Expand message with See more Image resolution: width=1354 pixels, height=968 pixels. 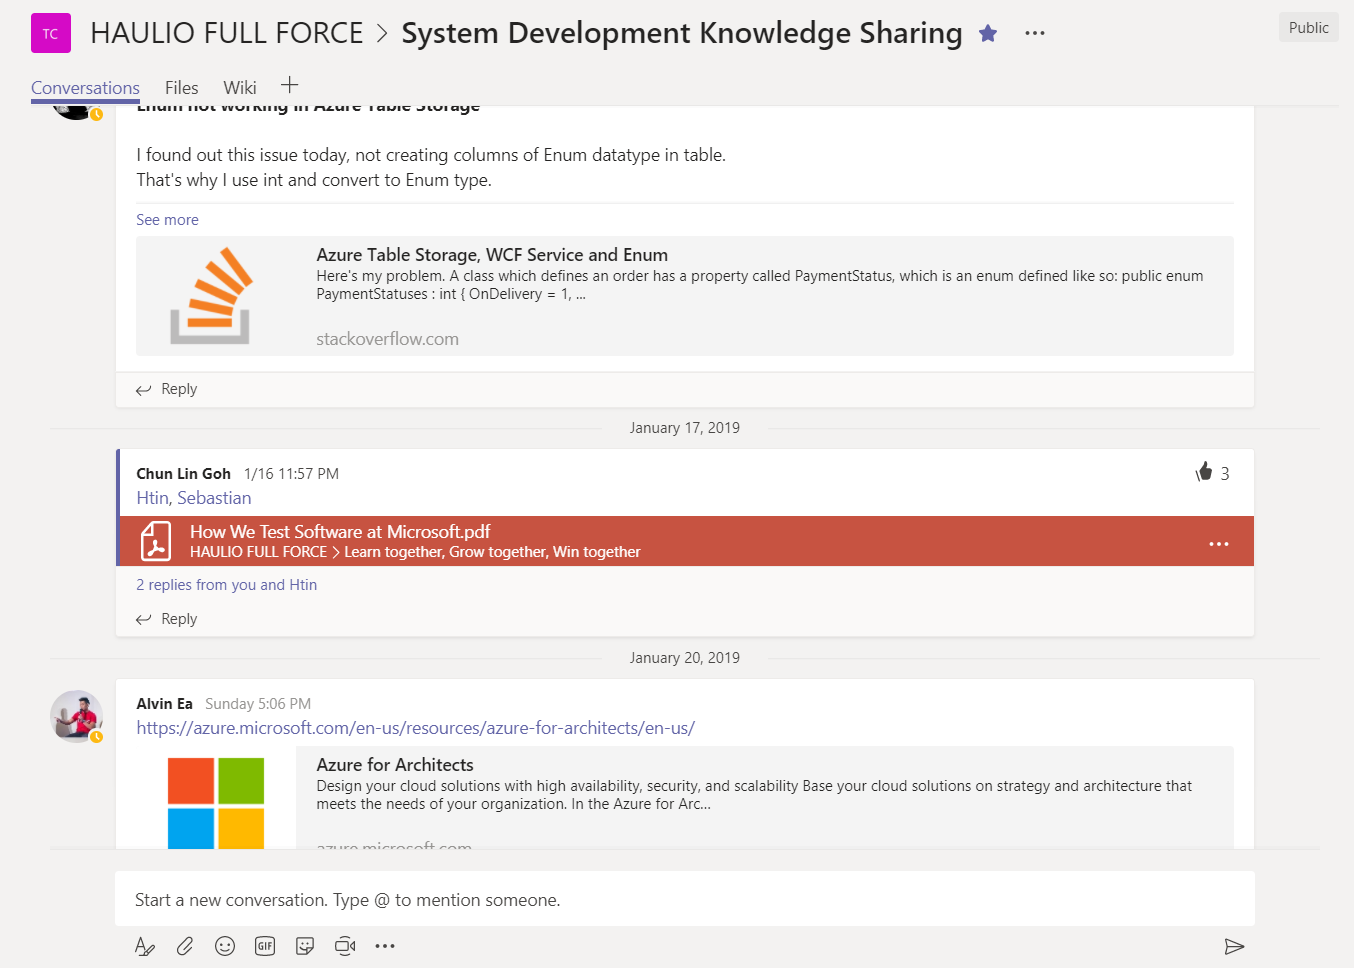point(167,220)
